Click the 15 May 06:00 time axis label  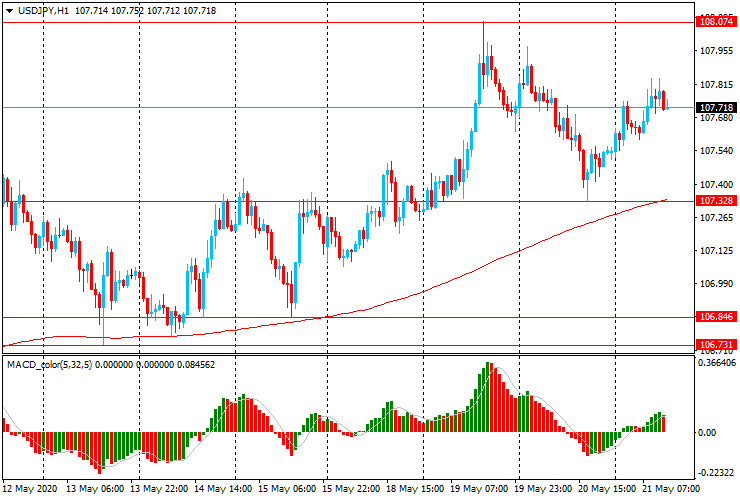click(x=287, y=488)
